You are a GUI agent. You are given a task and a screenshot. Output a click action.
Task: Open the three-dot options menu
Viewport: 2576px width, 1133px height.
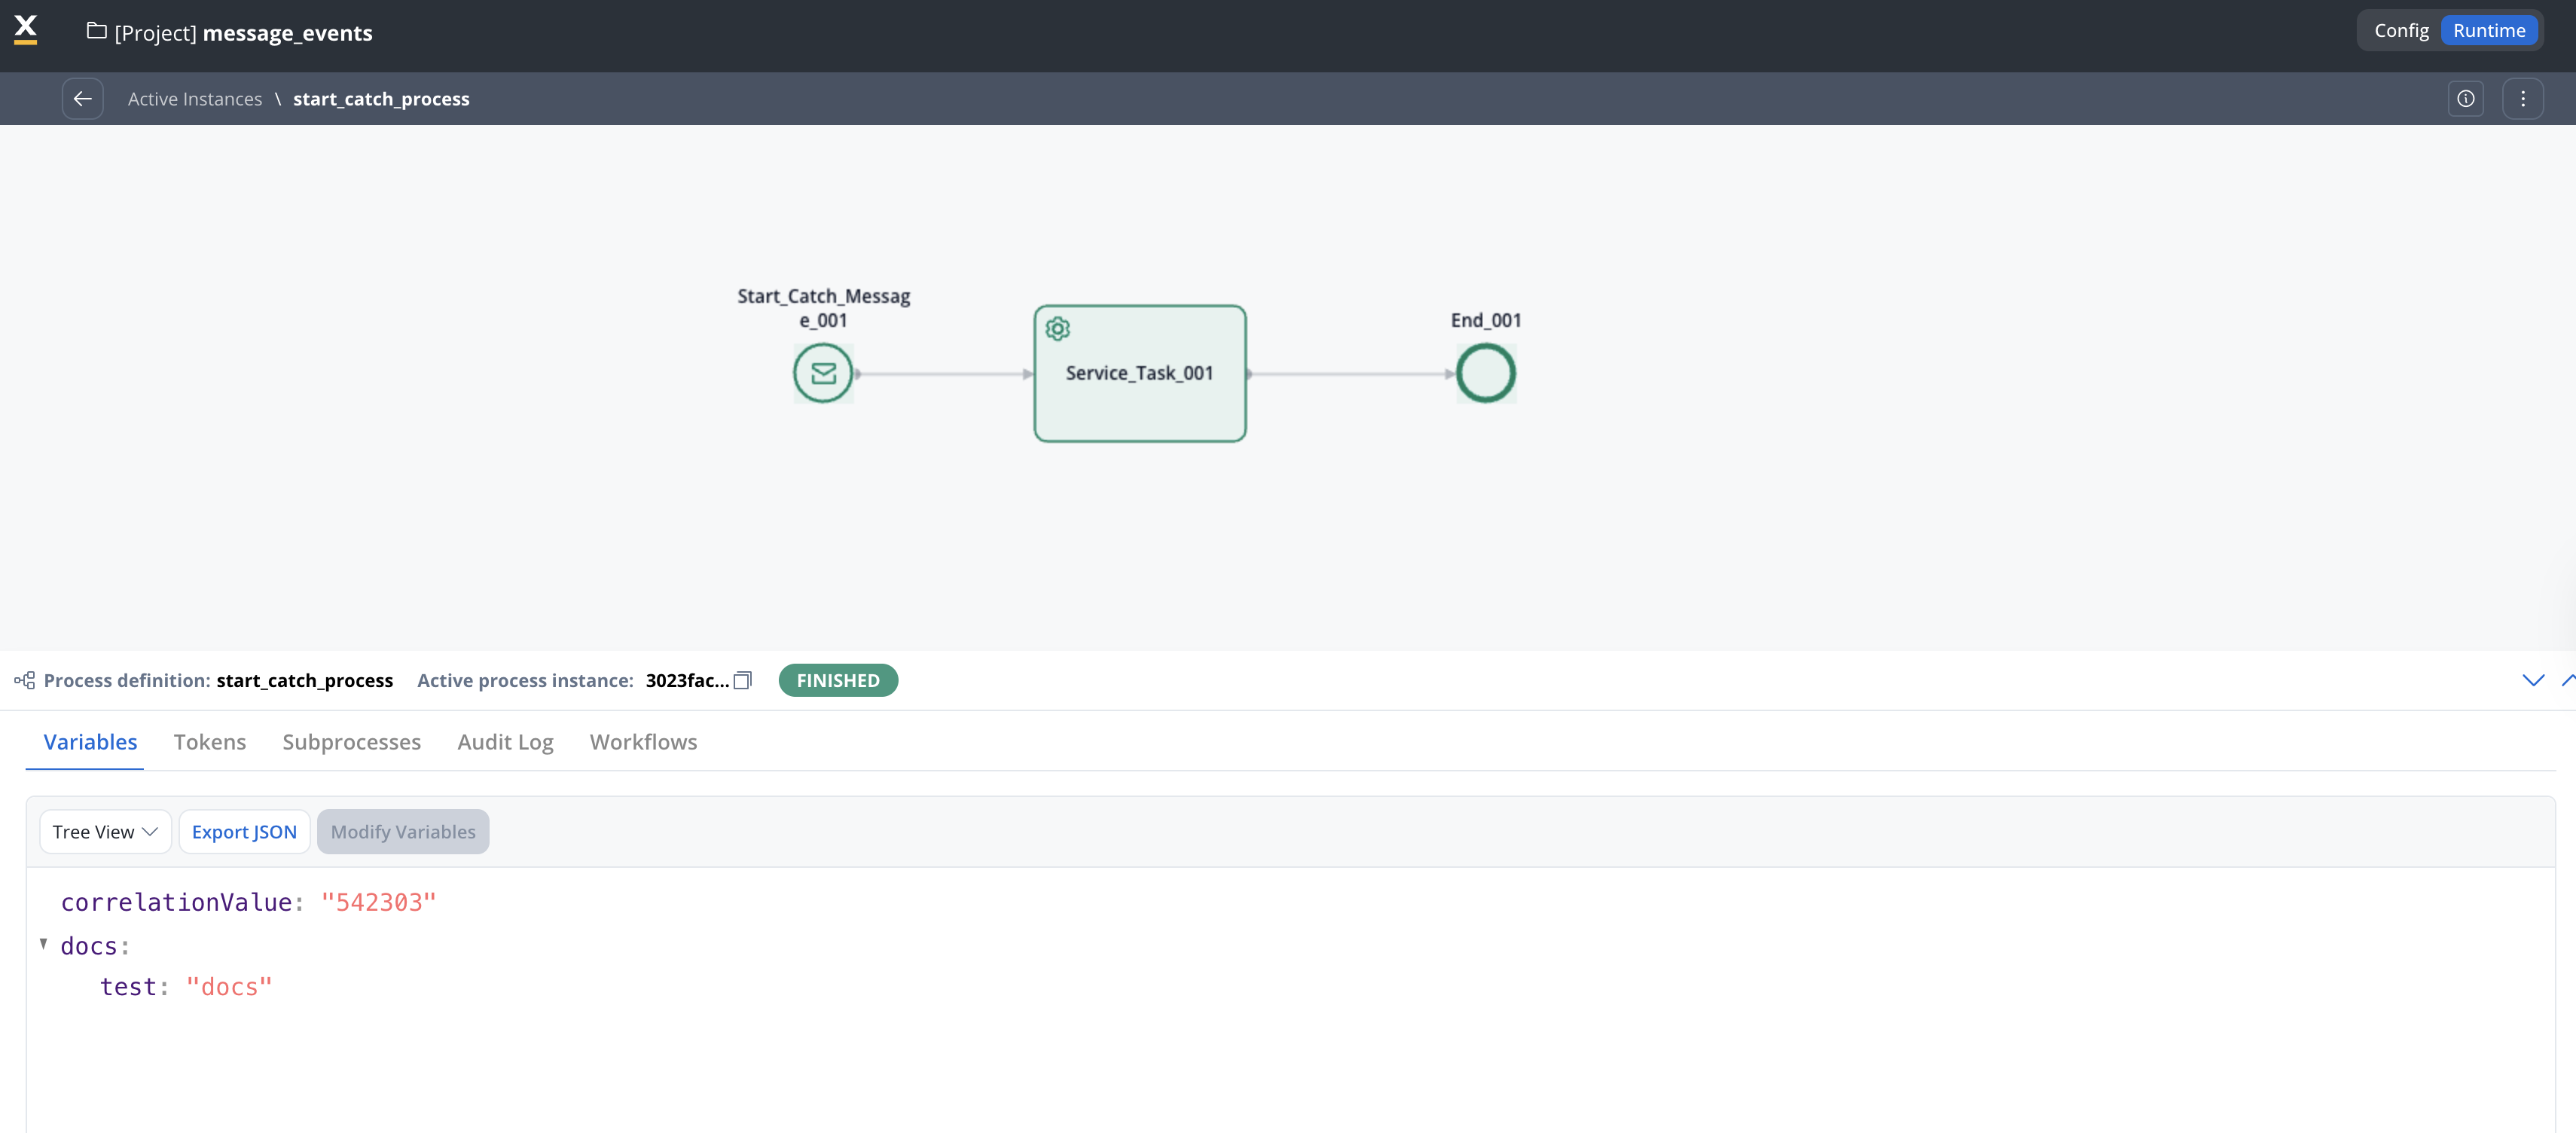pyautogui.click(x=2522, y=99)
